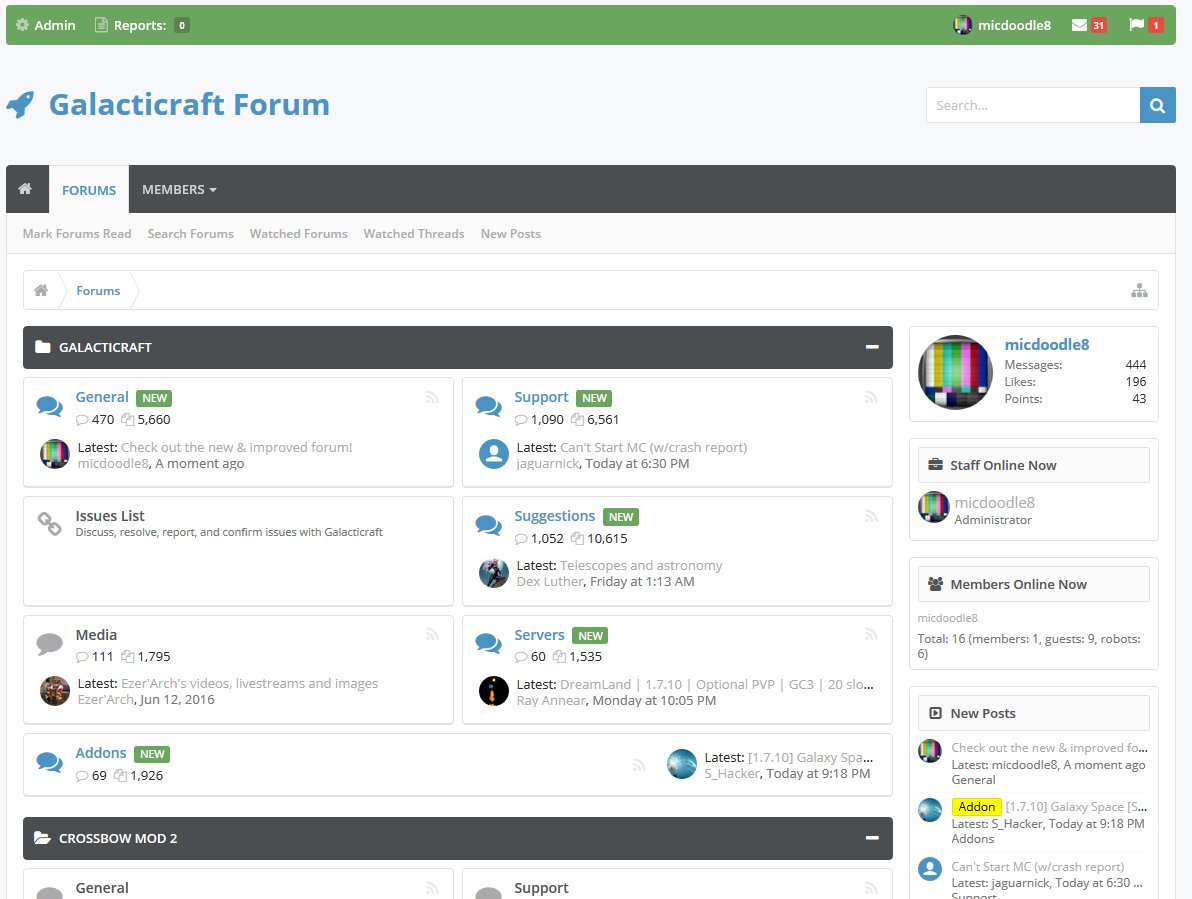Click the Galacticraft Forum rocket logo
The height and width of the screenshot is (899, 1192).
click(x=21, y=105)
